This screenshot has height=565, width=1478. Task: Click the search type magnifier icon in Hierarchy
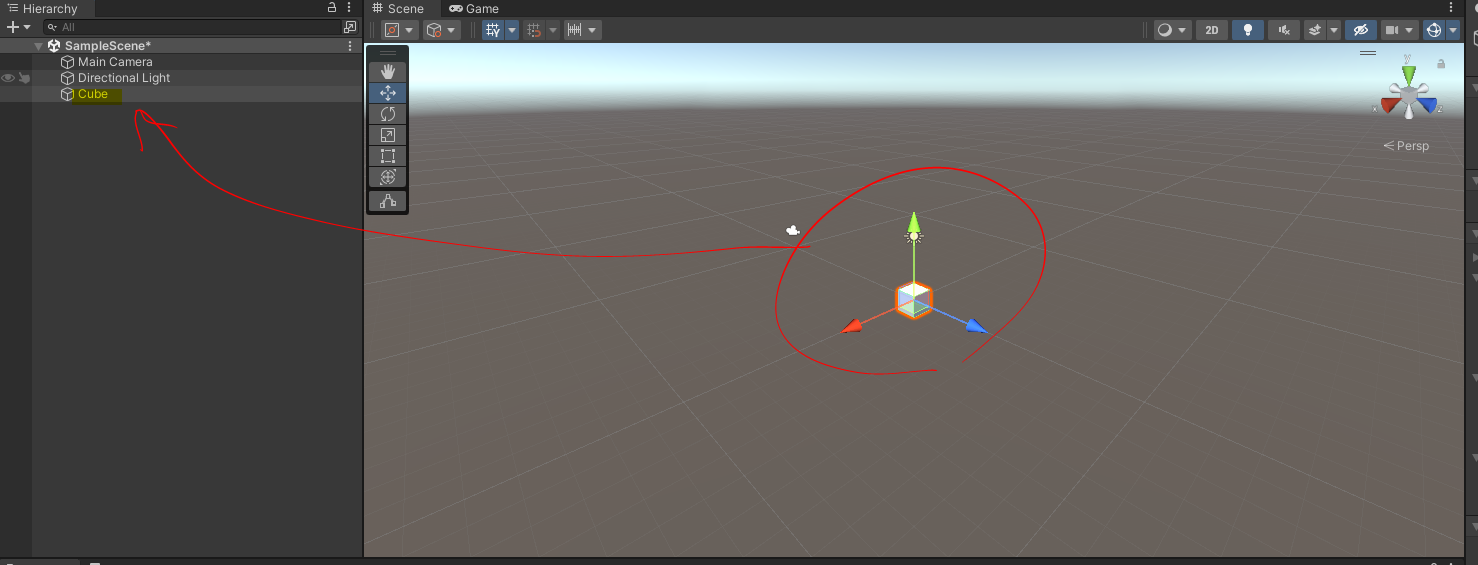52,27
